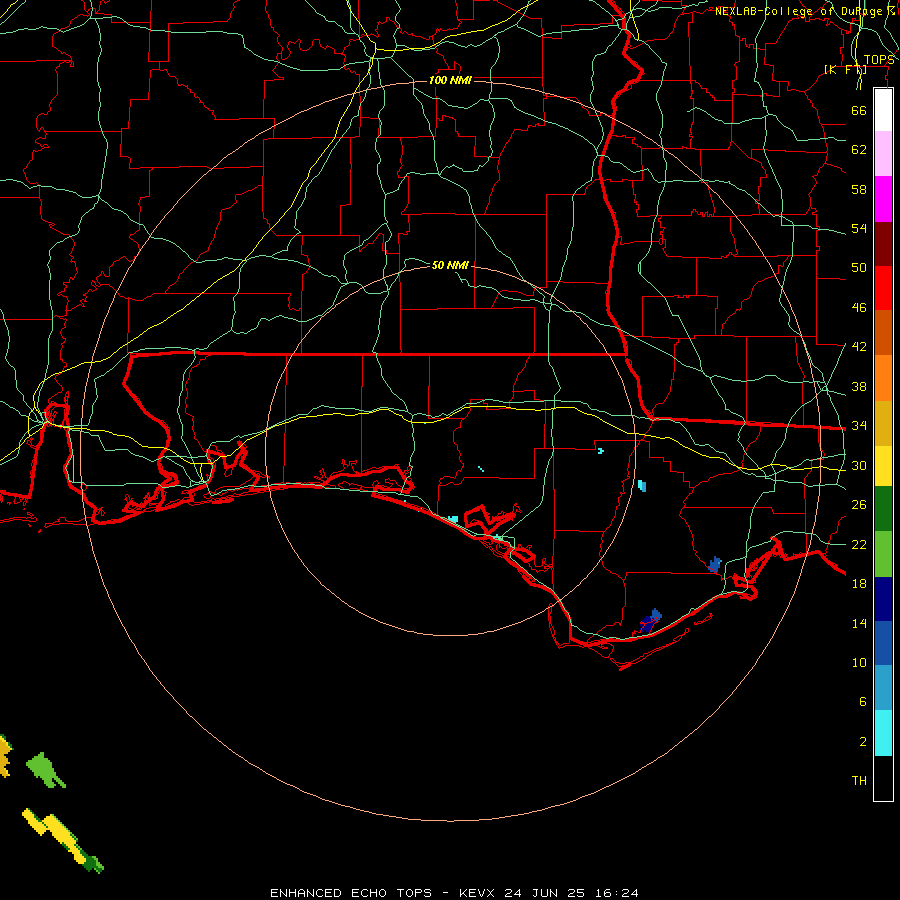Click the cyan 6 legend swatch

point(883,733)
